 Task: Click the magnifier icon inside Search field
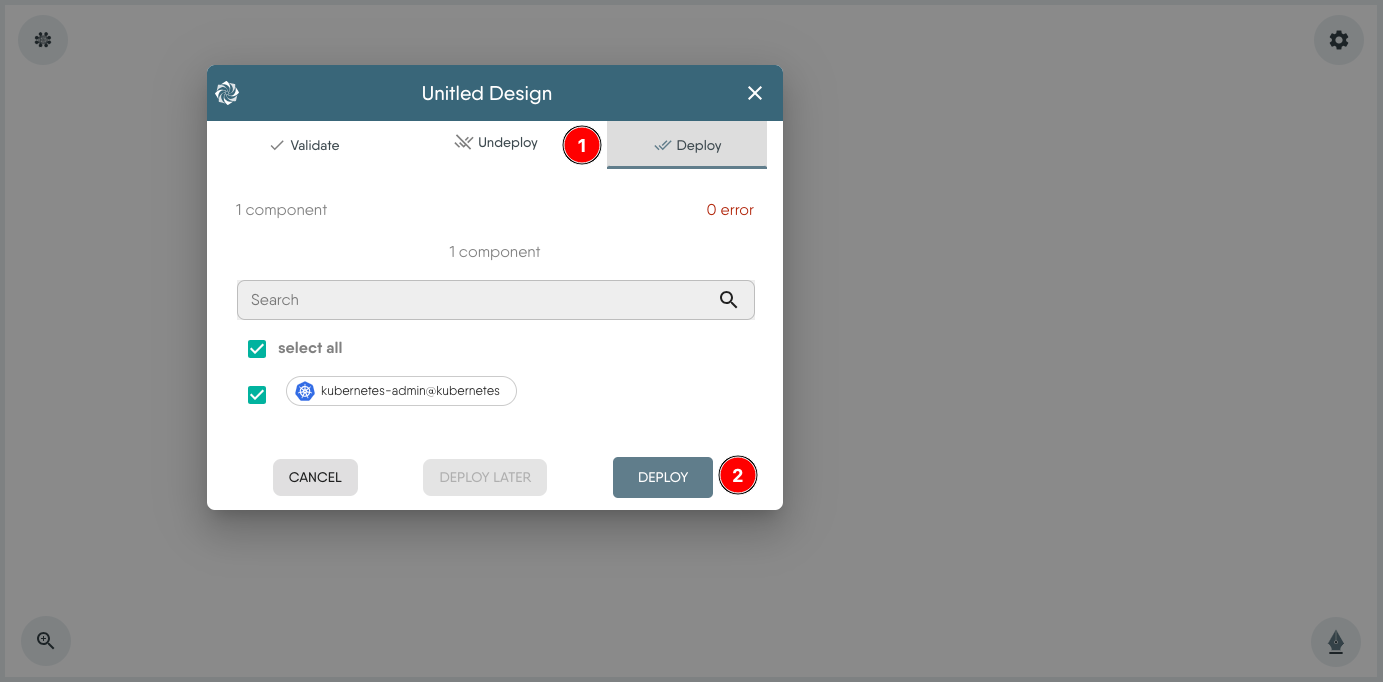tap(728, 300)
